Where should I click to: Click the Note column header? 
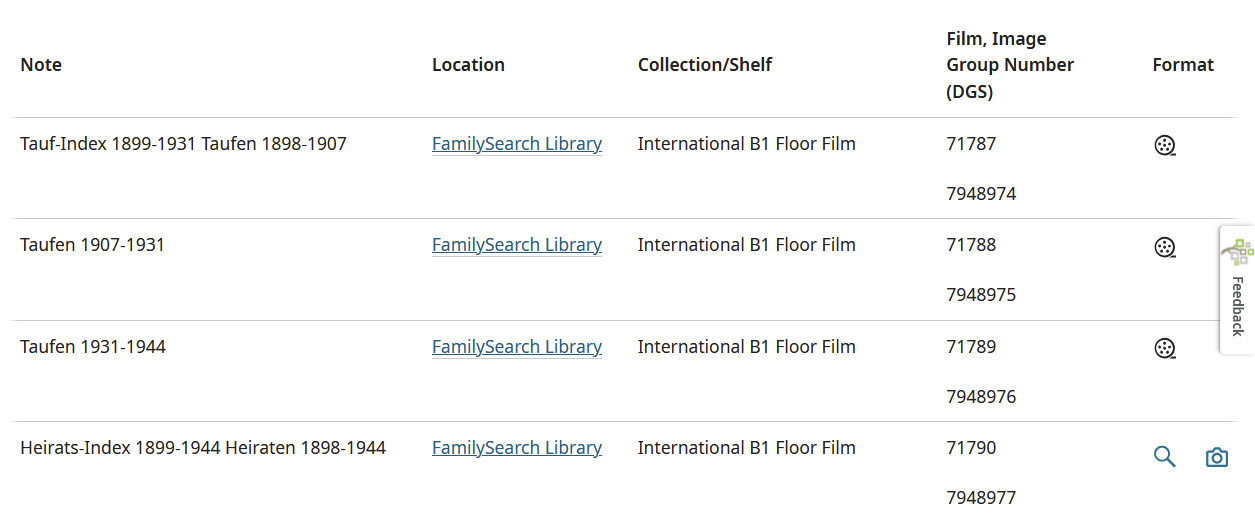pos(41,65)
